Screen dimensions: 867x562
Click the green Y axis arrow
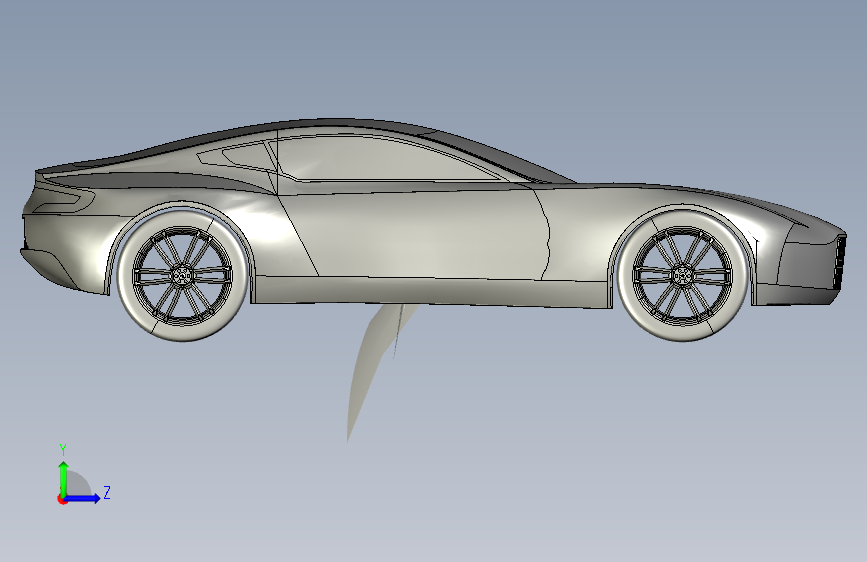pyautogui.click(x=64, y=478)
